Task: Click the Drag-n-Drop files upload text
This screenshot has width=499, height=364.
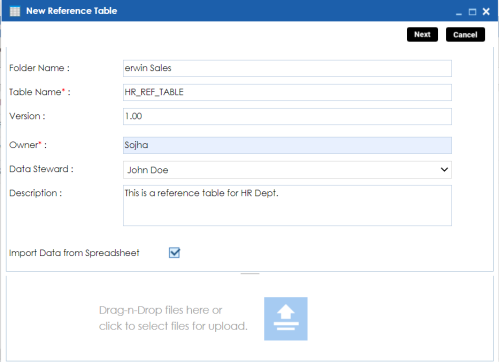Action: 173,318
